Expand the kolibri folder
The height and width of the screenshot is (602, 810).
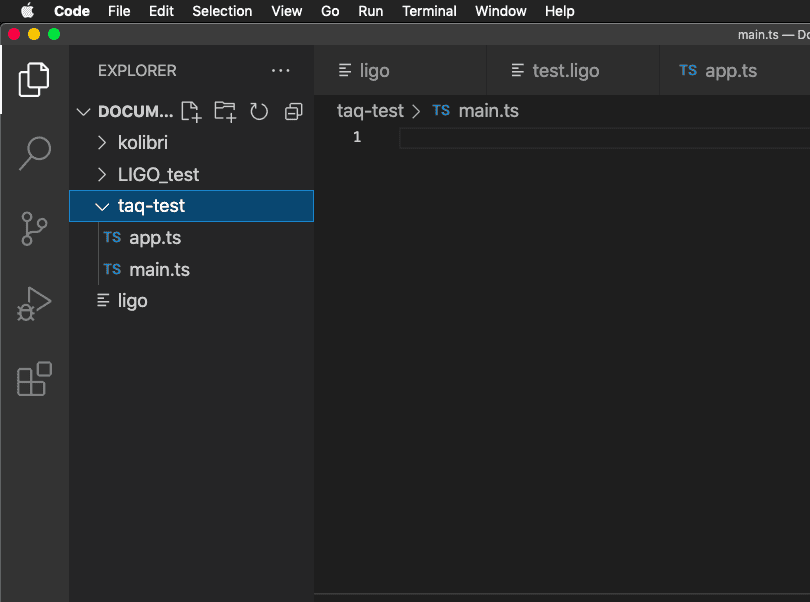[x=142, y=143]
